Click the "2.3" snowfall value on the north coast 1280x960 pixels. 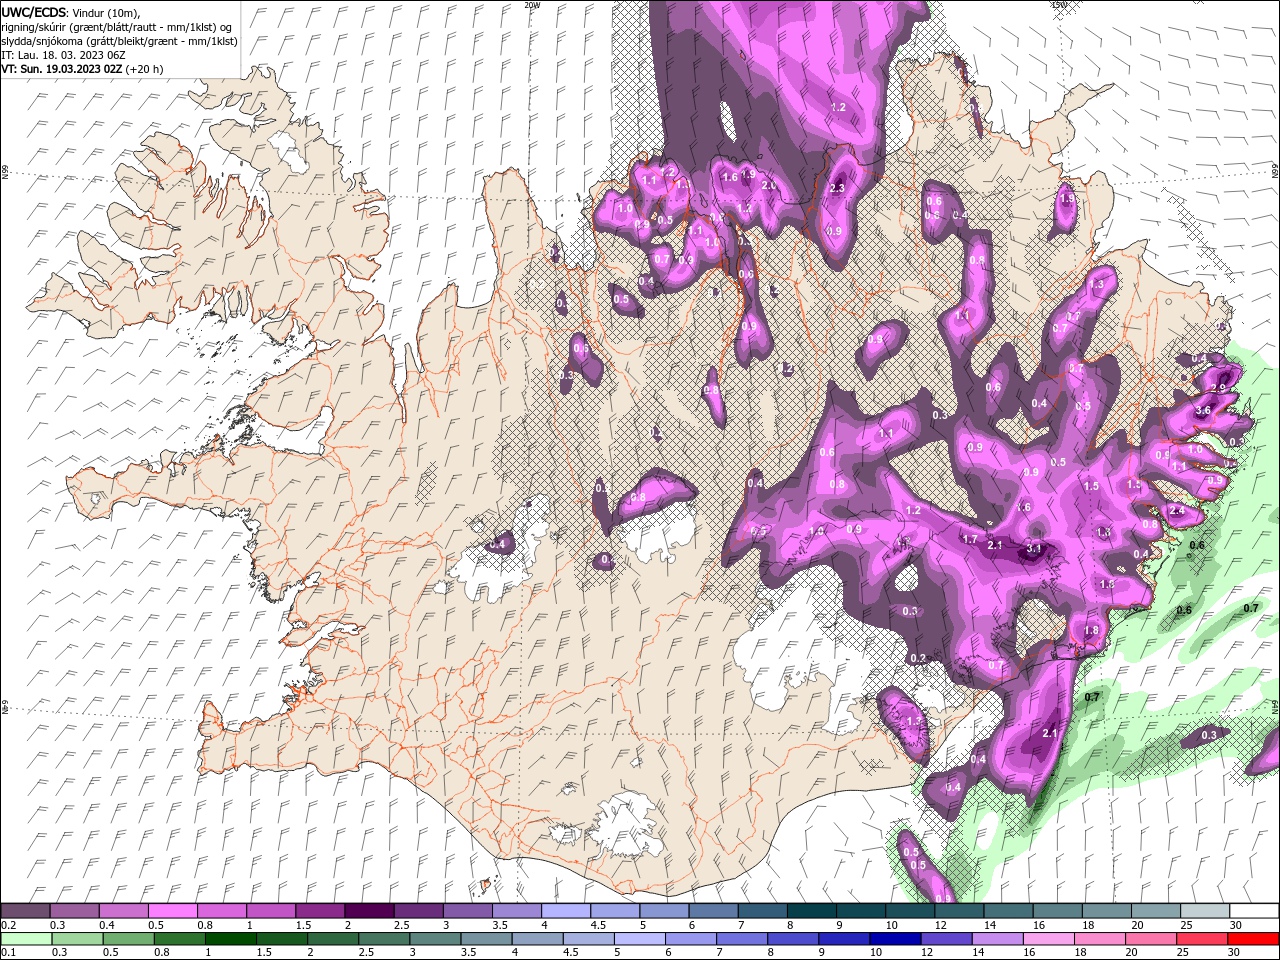[838, 187]
